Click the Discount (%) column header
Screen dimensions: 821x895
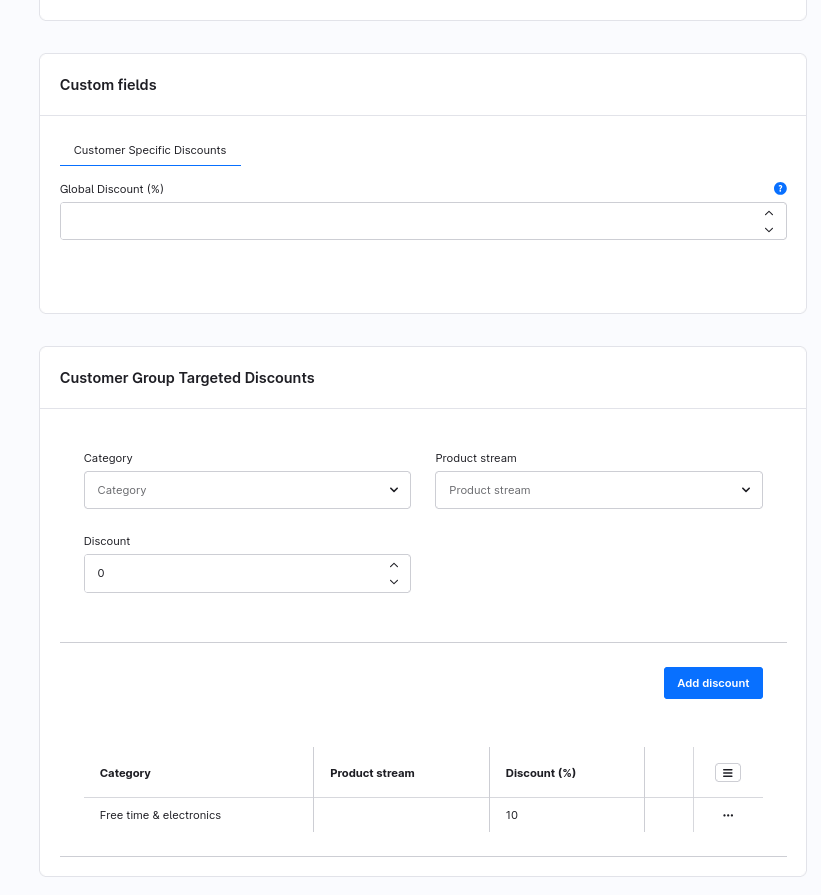[x=540, y=773]
